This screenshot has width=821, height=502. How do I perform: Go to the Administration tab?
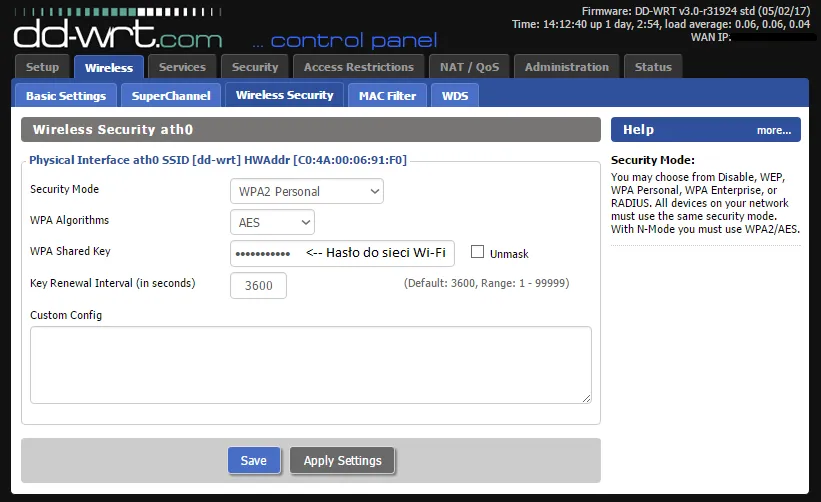[x=567, y=67]
